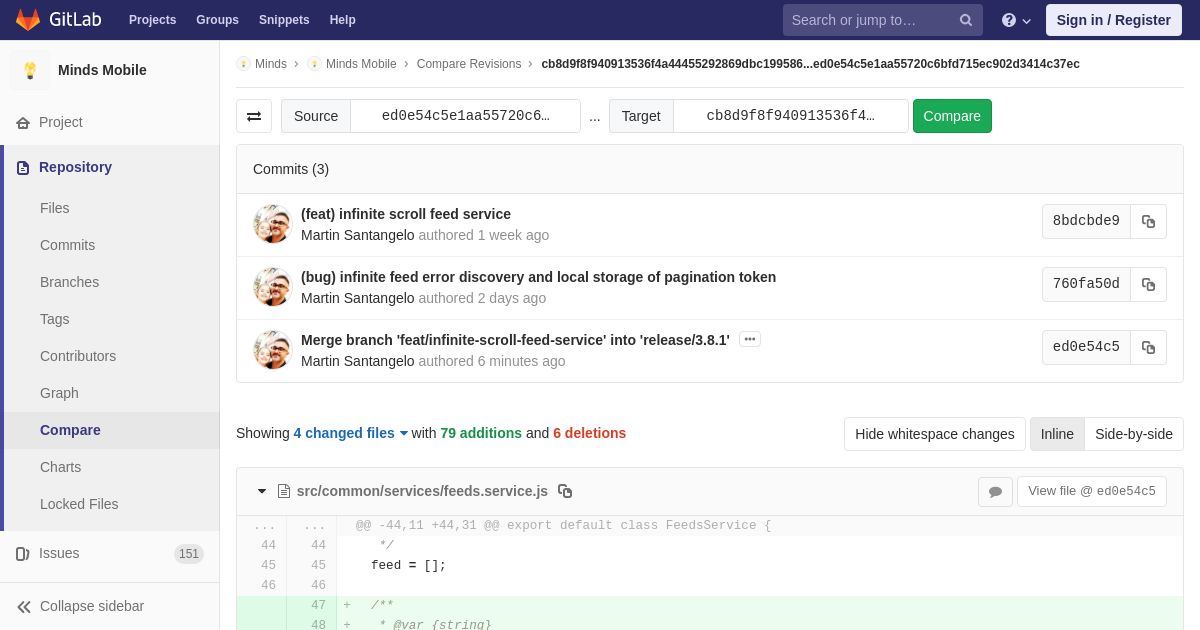Open GitLab logo home page
Screen dimensions: 1200x630
click(57, 20)
